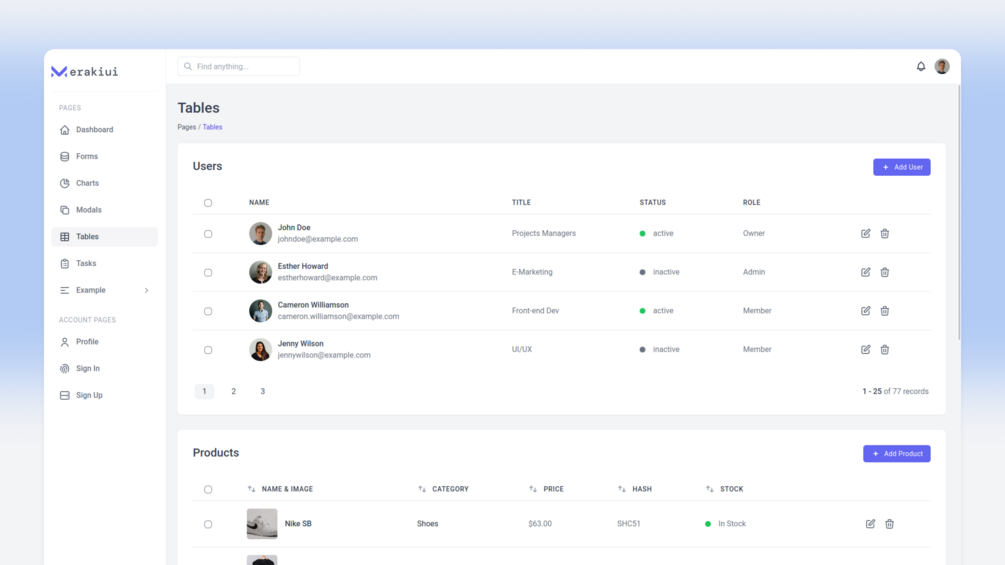Check the select-all box in Users table
This screenshot has height=565, width=1005.
[208, 202]
